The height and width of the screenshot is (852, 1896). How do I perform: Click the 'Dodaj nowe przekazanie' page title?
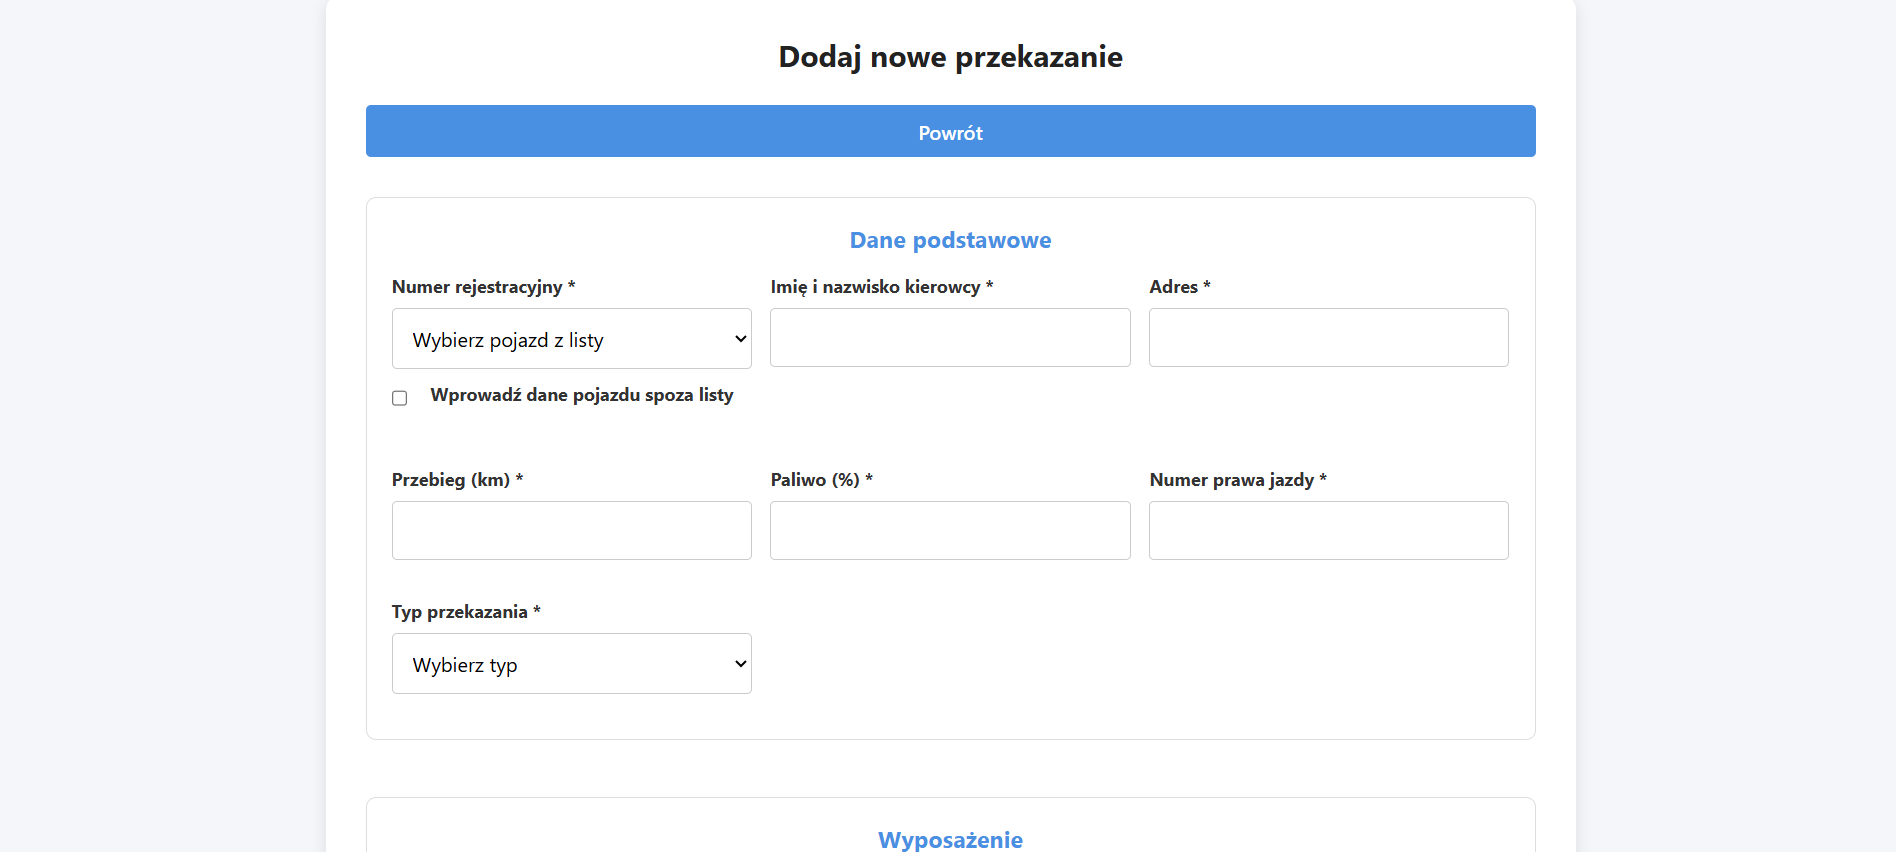(950, 57)
